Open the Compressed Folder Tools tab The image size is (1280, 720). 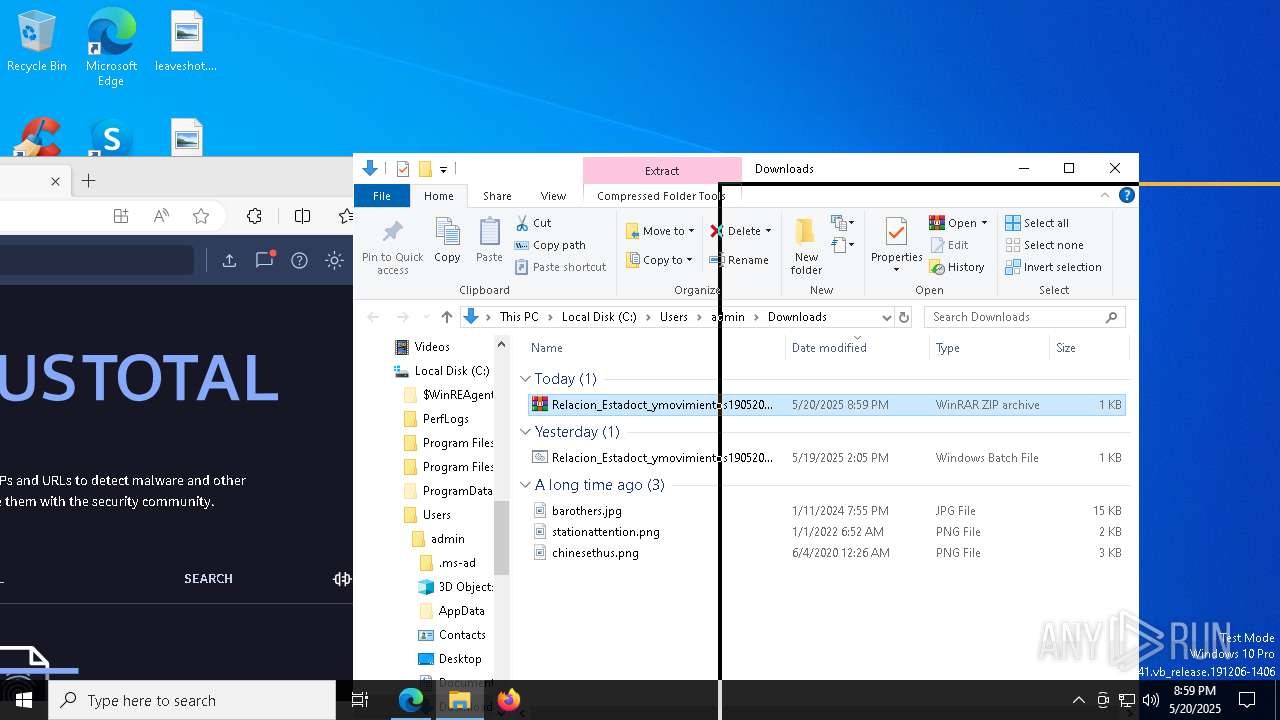[x=660, y=196]
